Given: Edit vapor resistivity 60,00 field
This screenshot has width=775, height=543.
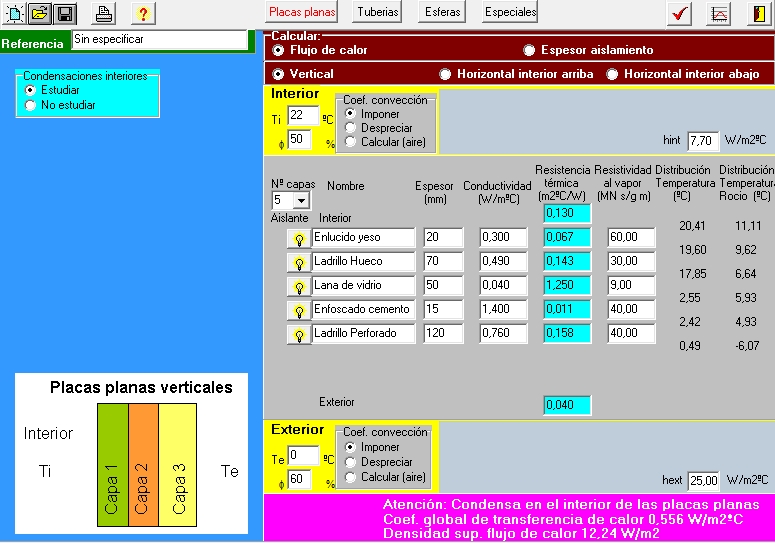Looking at the screenshot, I should pos(631,237).
